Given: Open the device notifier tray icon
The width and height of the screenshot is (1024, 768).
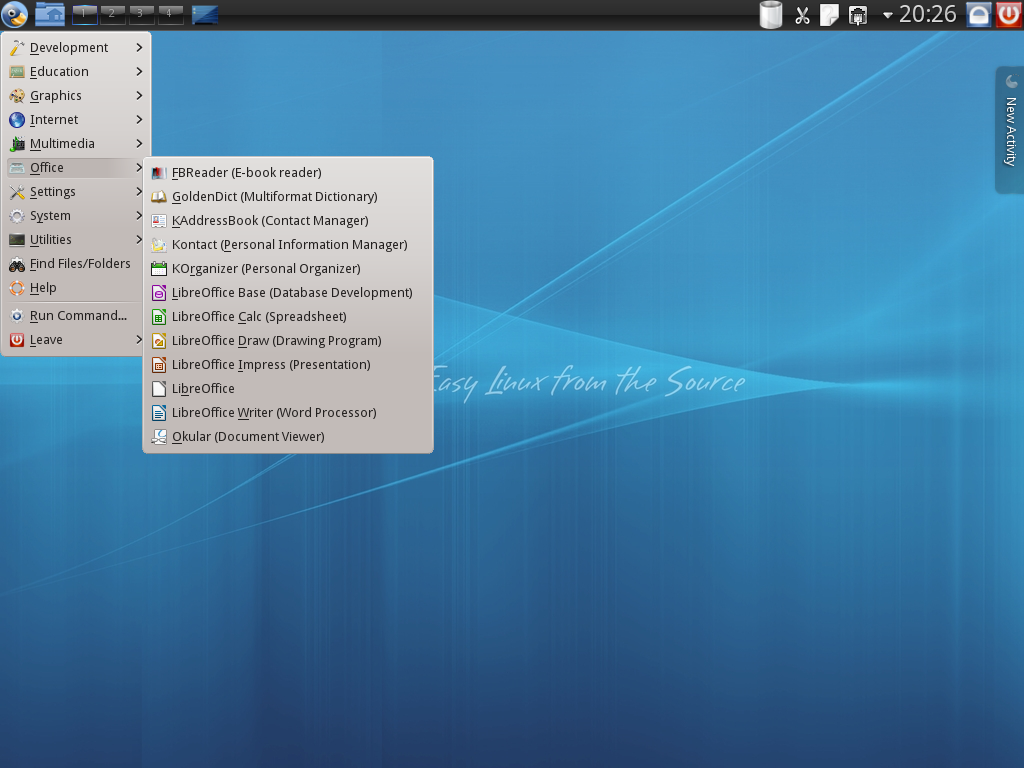Looking at the screenshot, I should 857,15.
